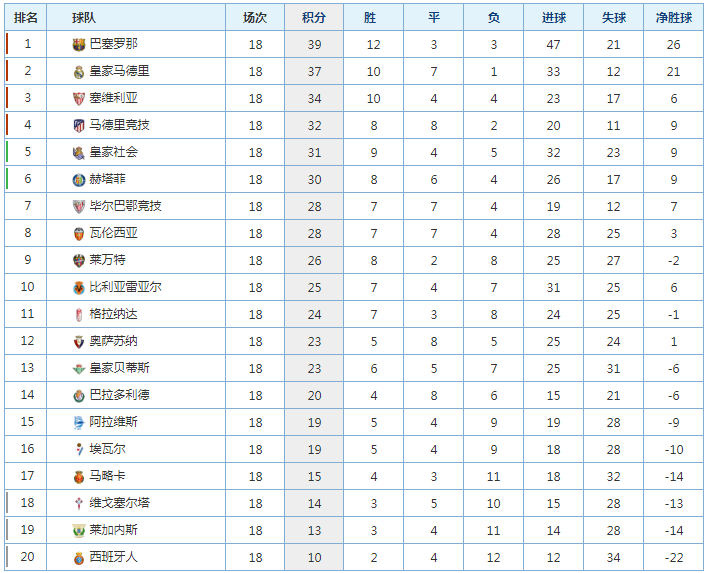Click the Espanyol club crest icon
709x573 pixels.
(x=79, y=557)
